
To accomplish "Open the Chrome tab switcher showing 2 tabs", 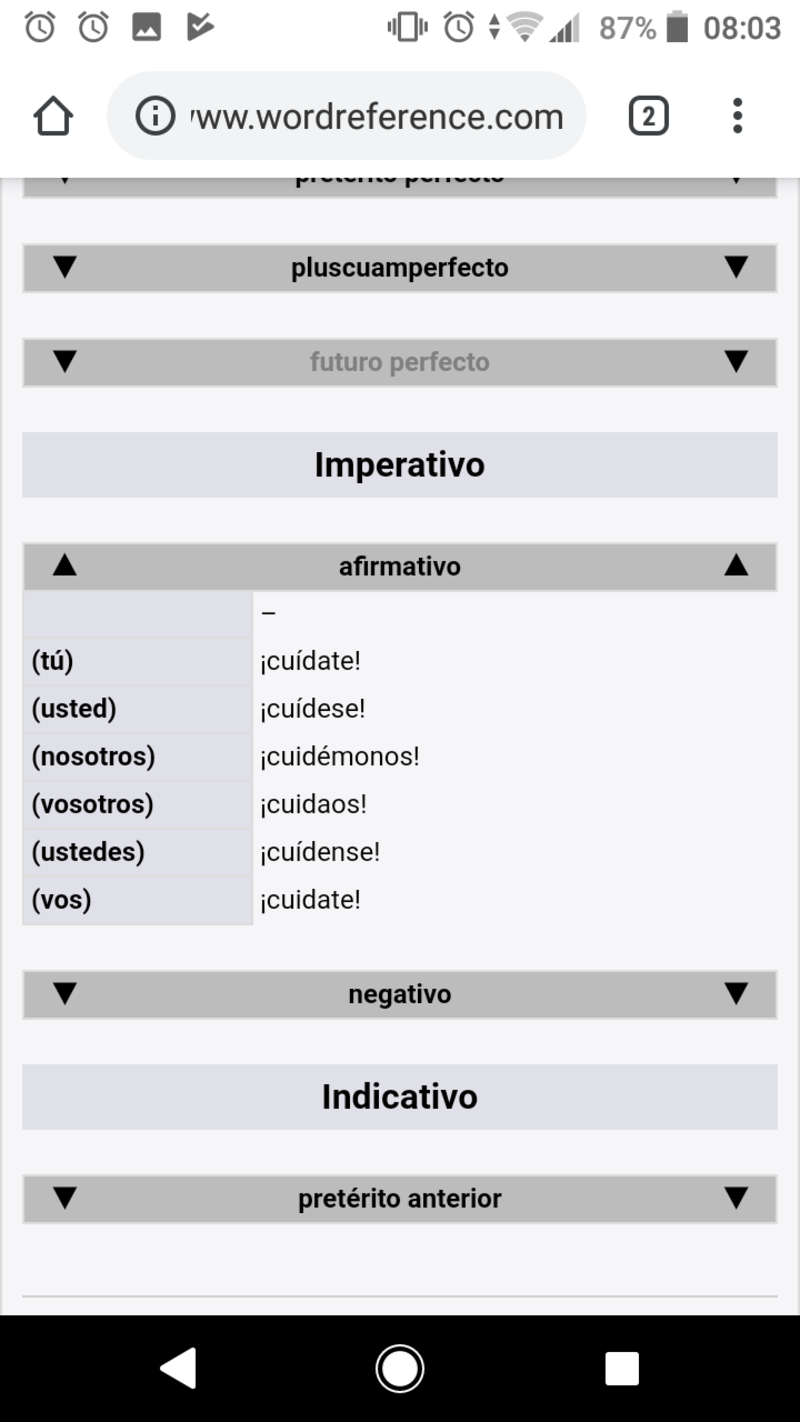I will [646, 115].
